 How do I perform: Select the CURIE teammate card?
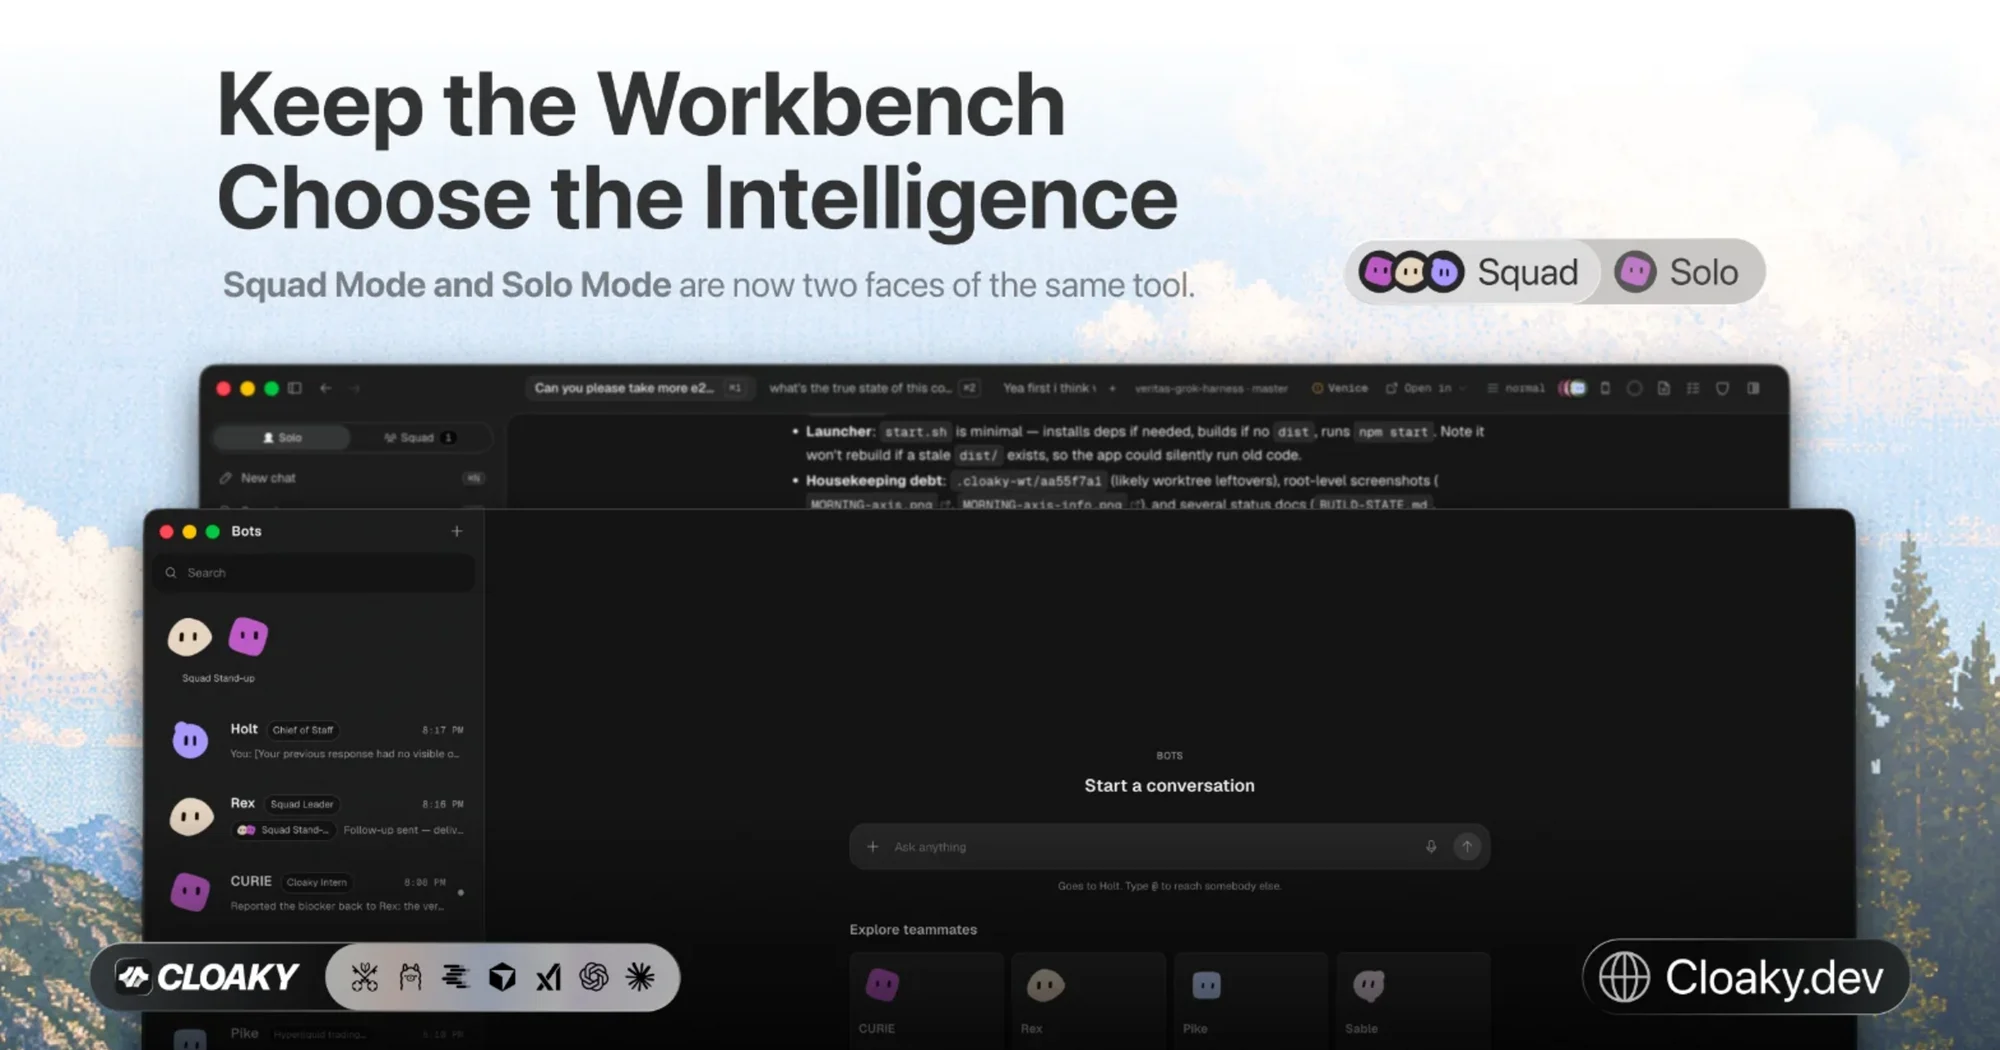[x=926, y=1000]
